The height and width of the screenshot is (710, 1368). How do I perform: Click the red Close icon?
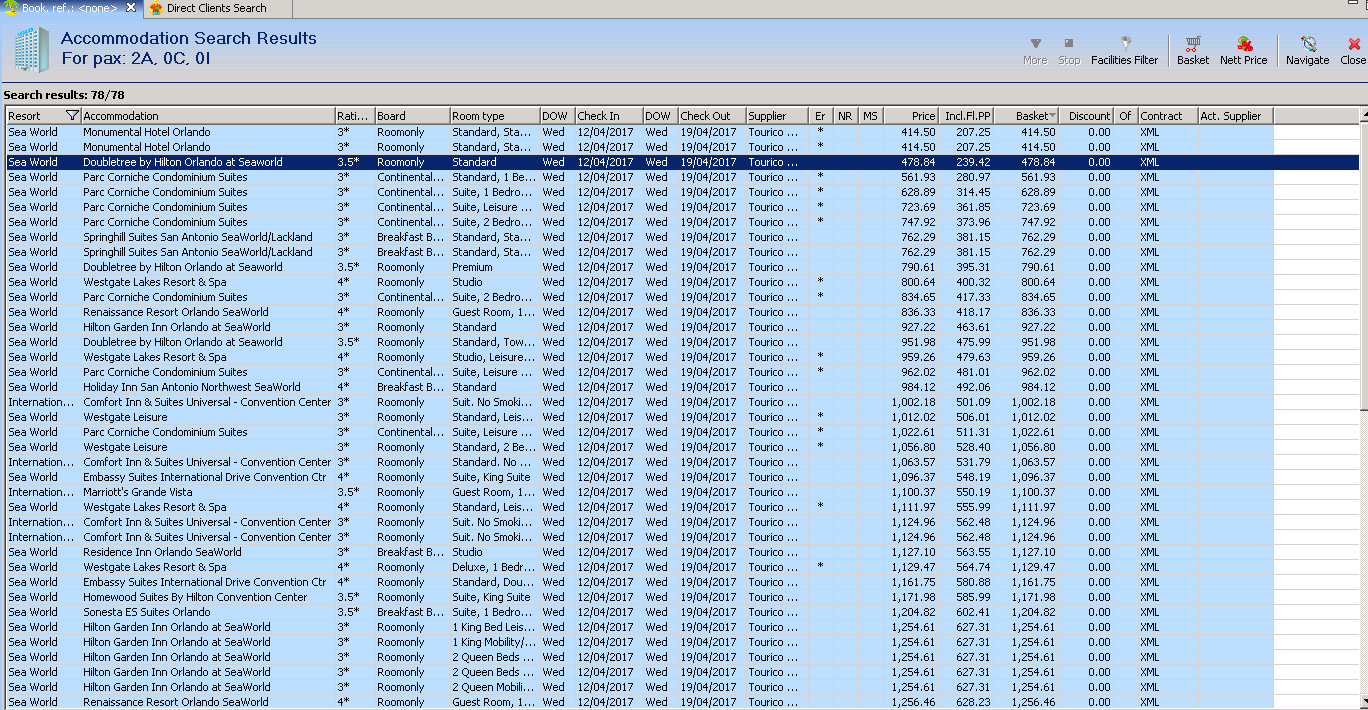point(1353,51)
